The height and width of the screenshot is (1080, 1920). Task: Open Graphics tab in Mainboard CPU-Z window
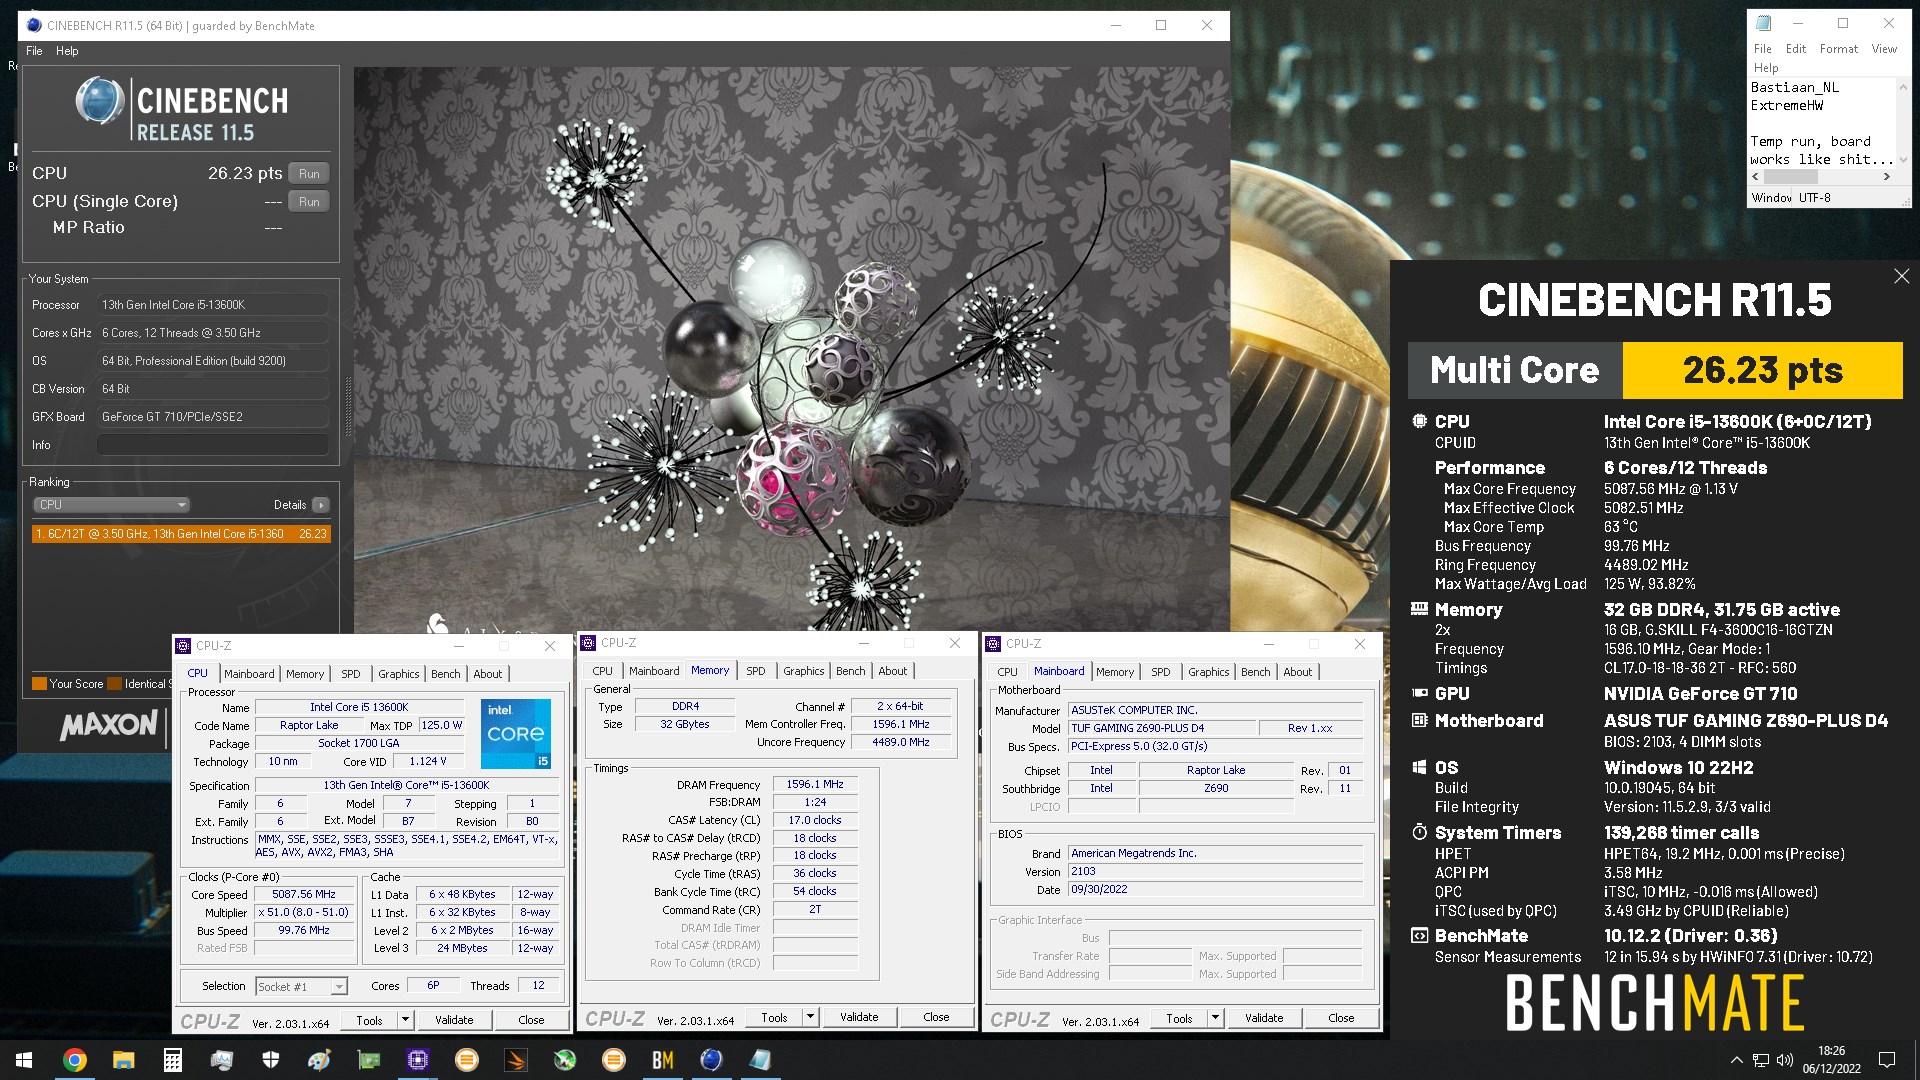pyautogui.click(x=1208, y=672)
